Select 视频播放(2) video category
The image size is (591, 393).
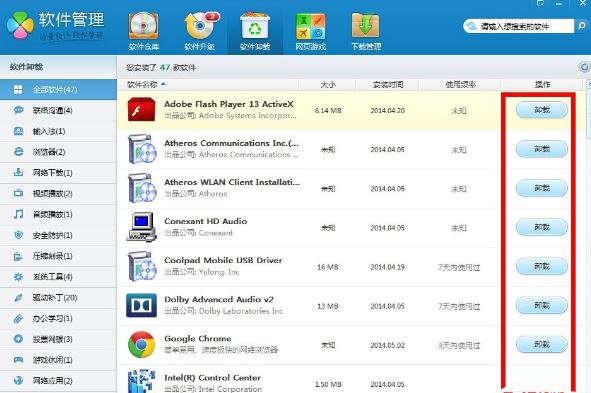coord(58,194)
